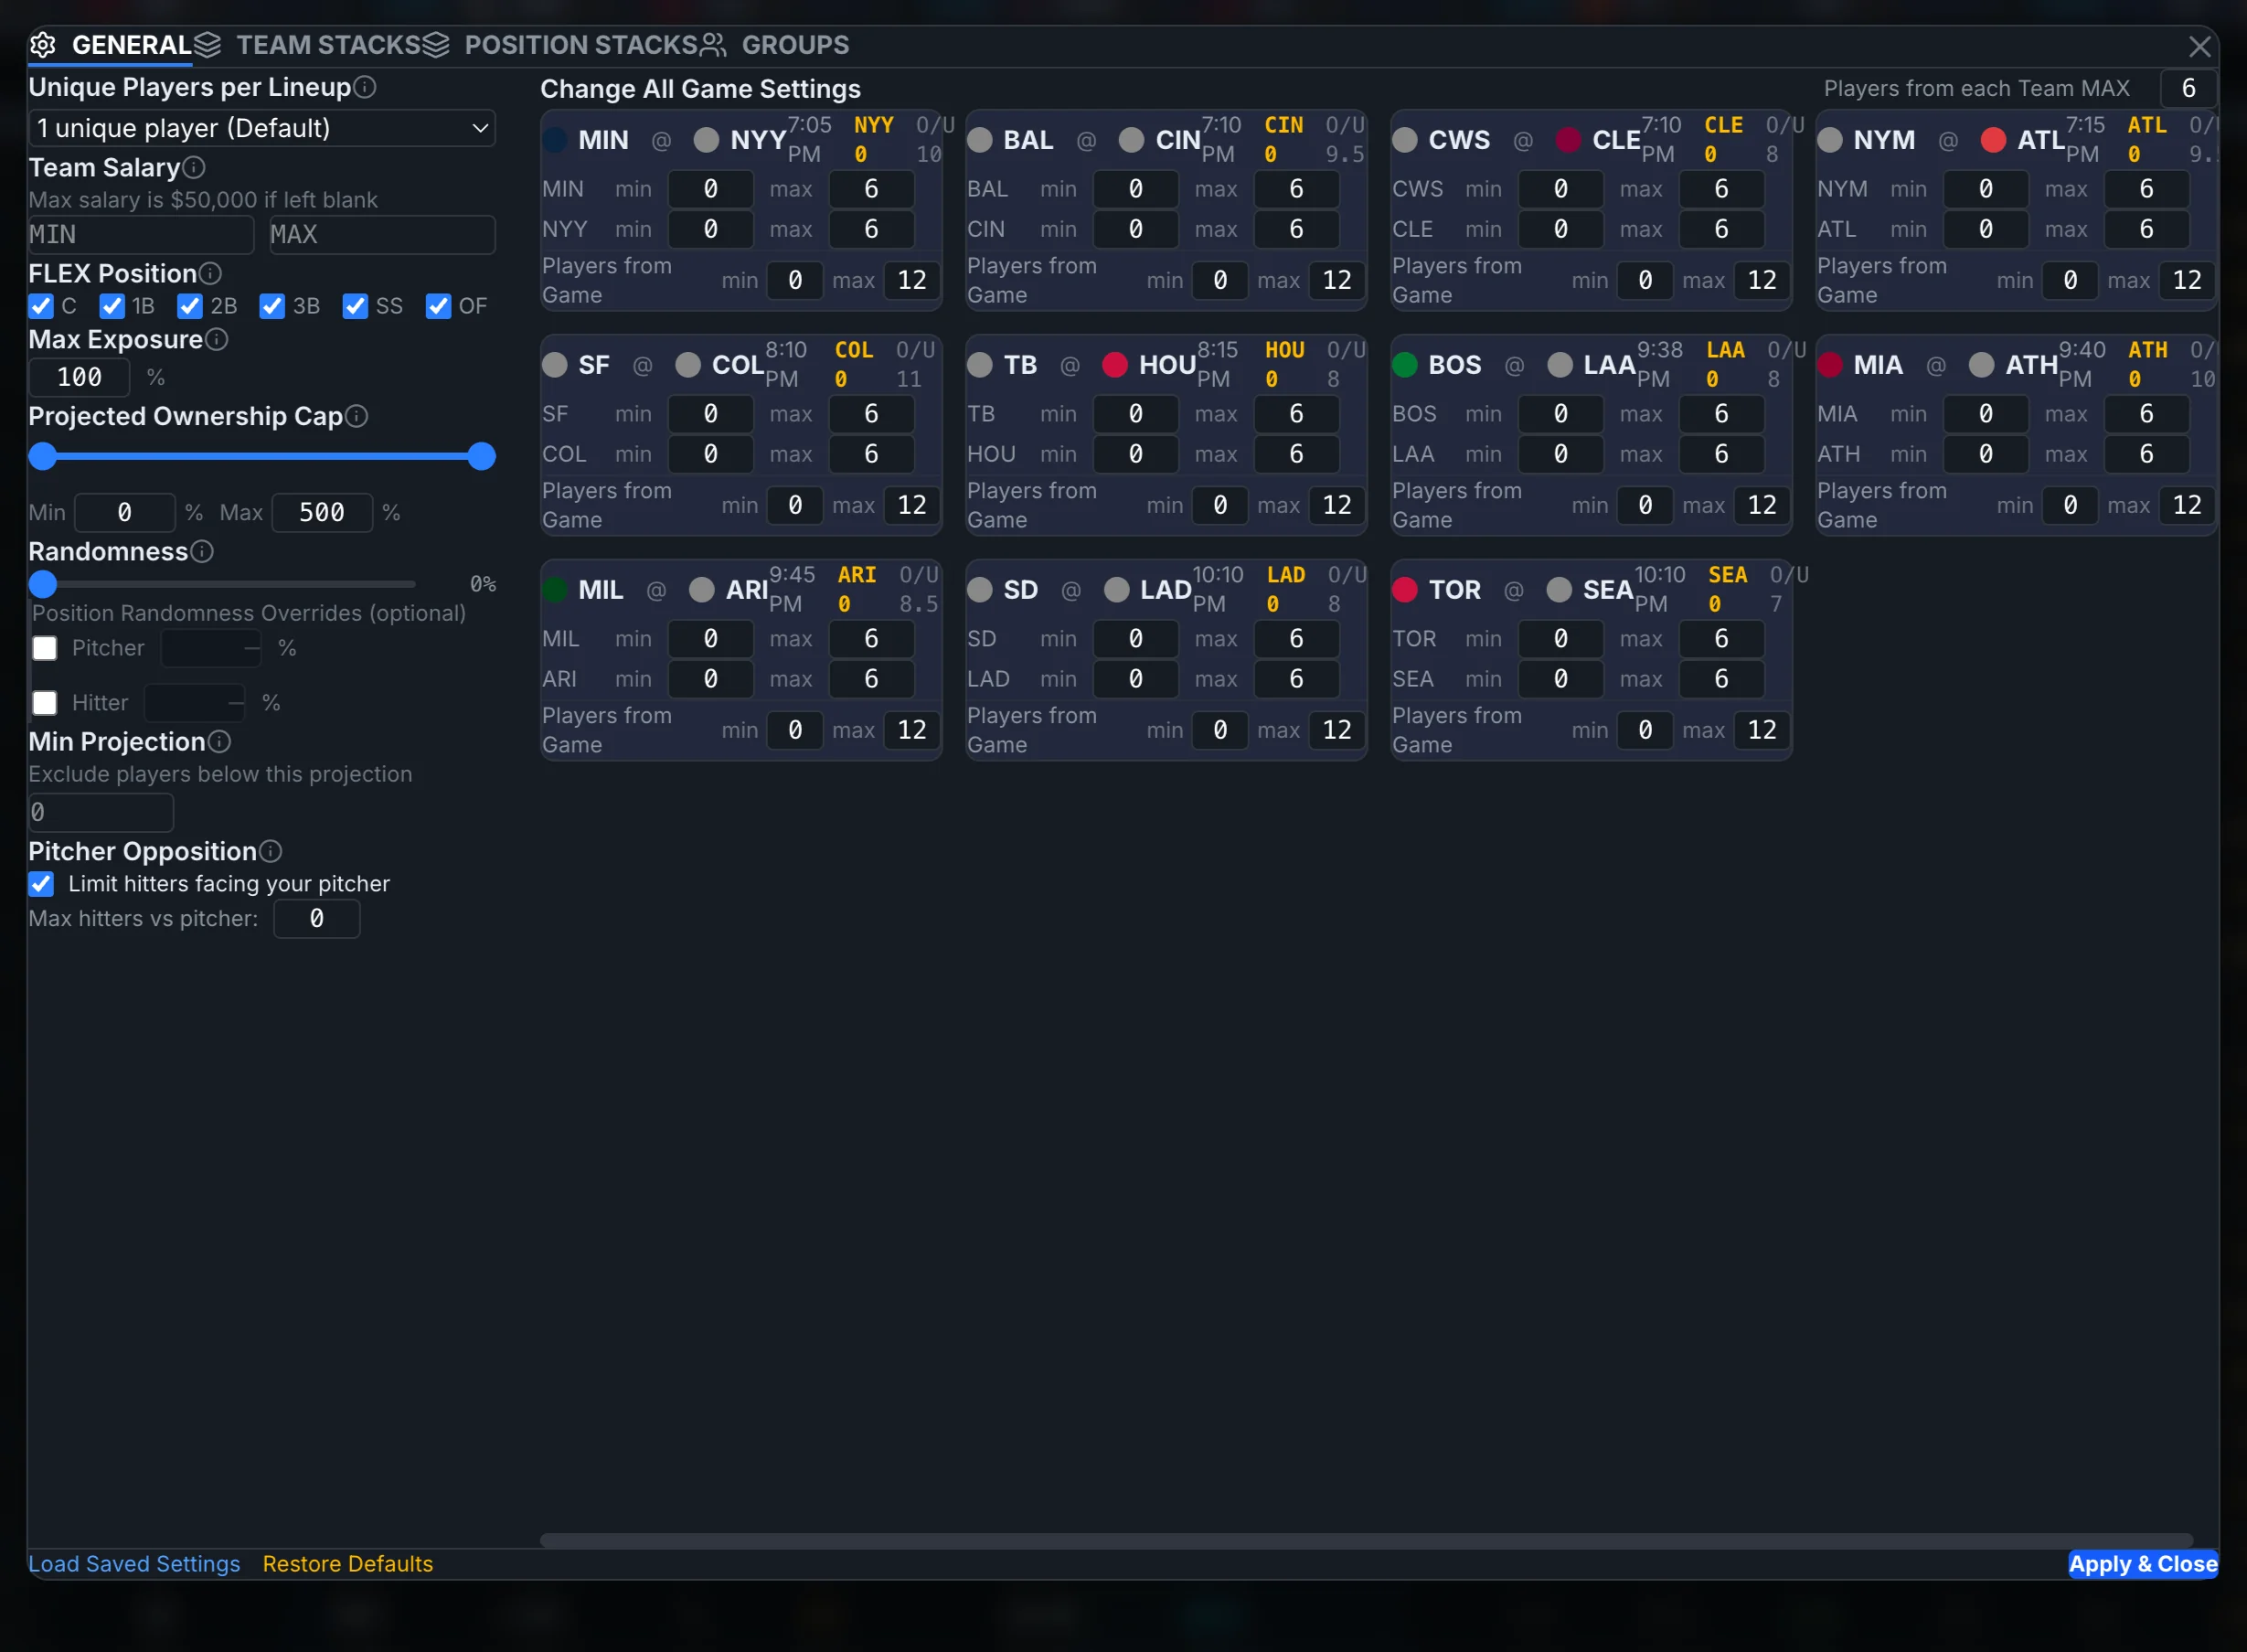
Task: Click the MIL team logo in MIL @ ARI
Action: 555,590
